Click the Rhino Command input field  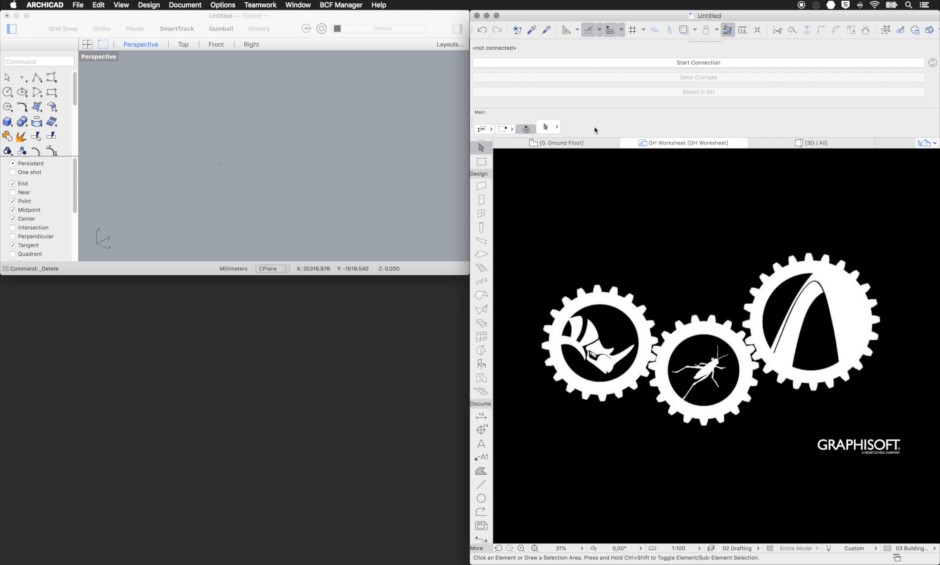pyautogui.click(x=39, y=62)
